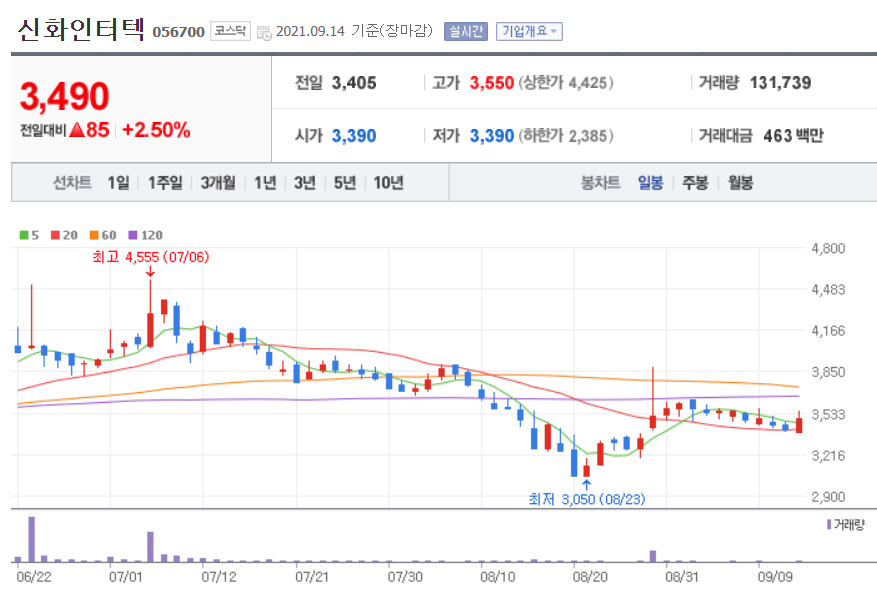Click the 코스닥 market badge
This screenshot has height=593, width=877.
tap(230, 31)
